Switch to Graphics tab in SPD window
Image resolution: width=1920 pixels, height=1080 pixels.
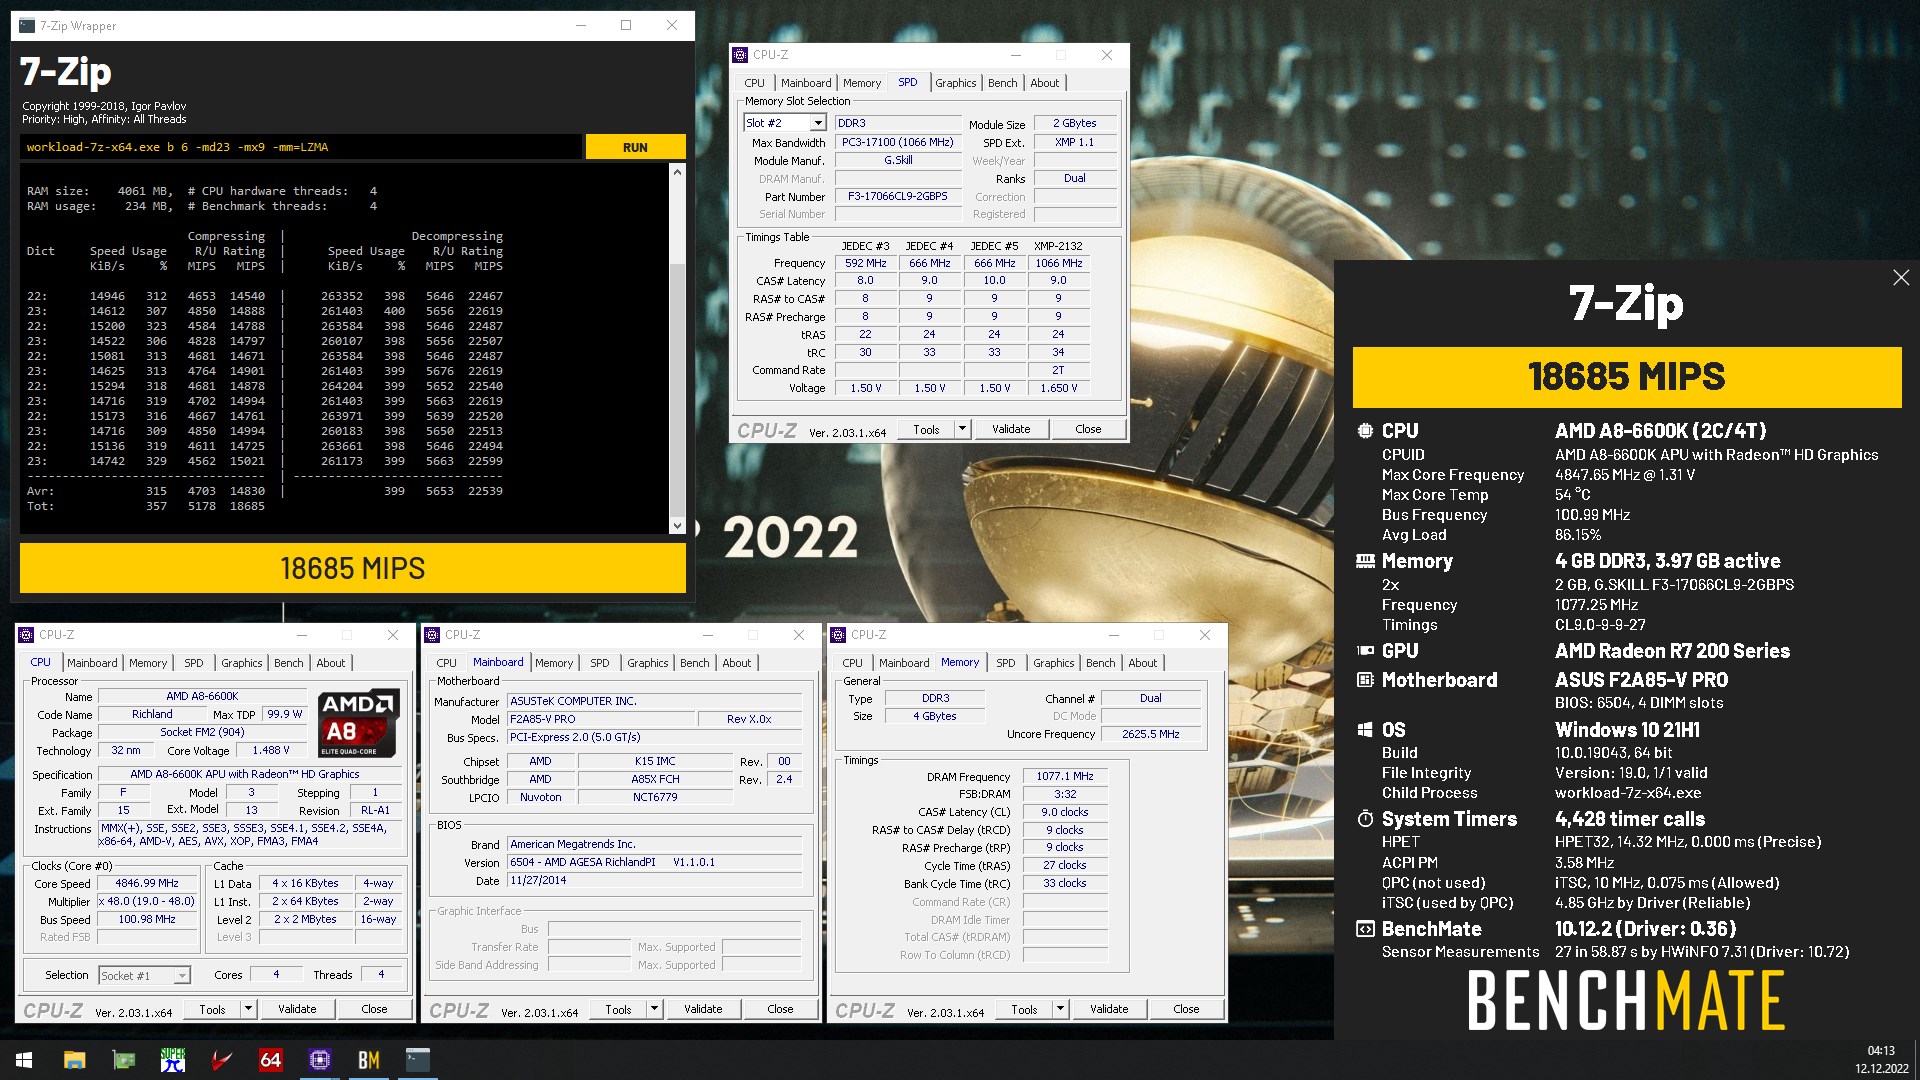pos(955,83)
